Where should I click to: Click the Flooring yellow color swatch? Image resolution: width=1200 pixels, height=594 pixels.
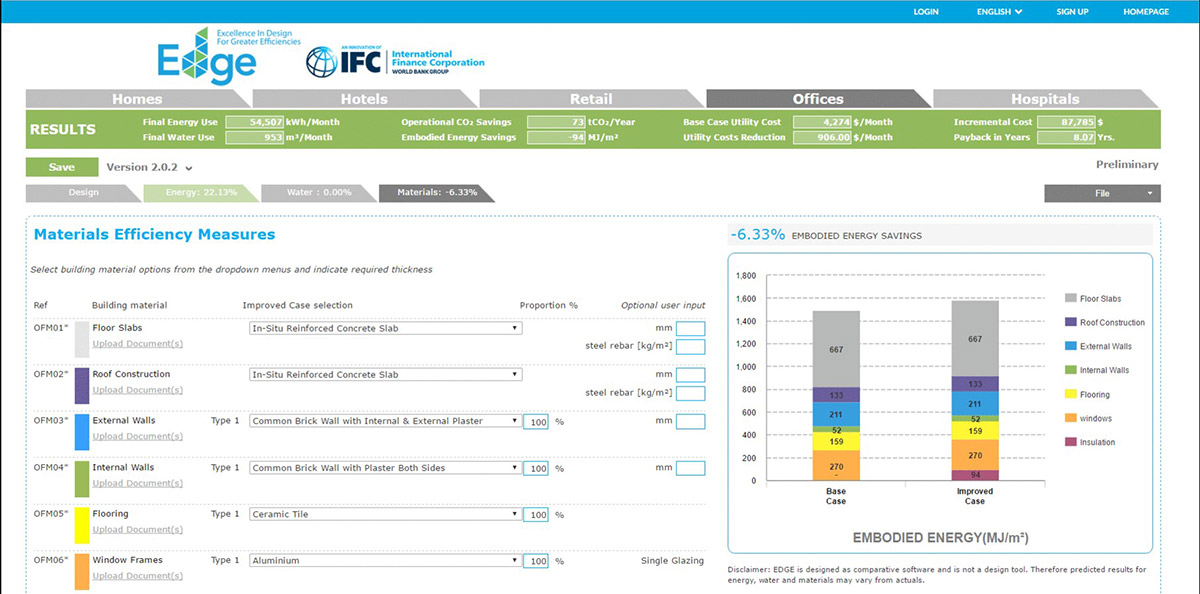(x=82, y=522)
